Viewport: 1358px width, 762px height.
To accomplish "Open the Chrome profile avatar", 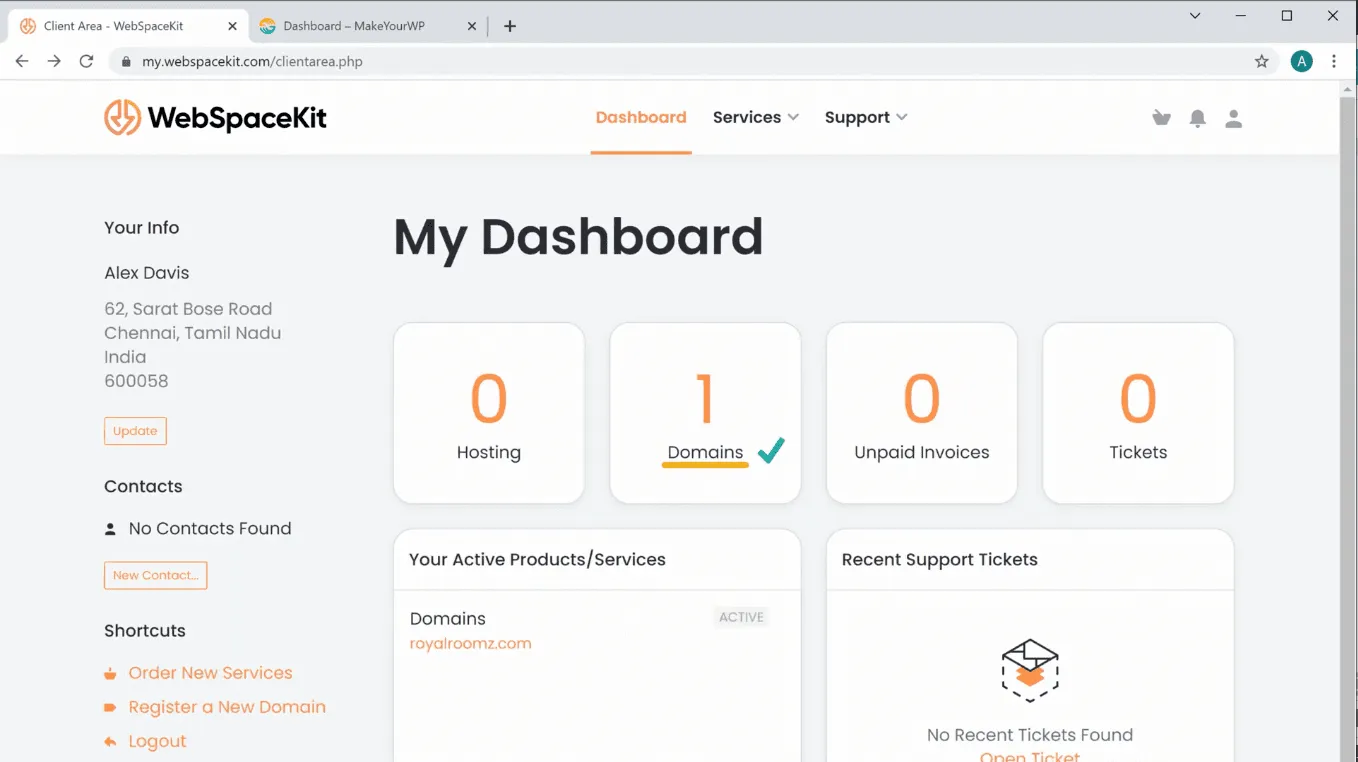I will [x=1301, y=61].
